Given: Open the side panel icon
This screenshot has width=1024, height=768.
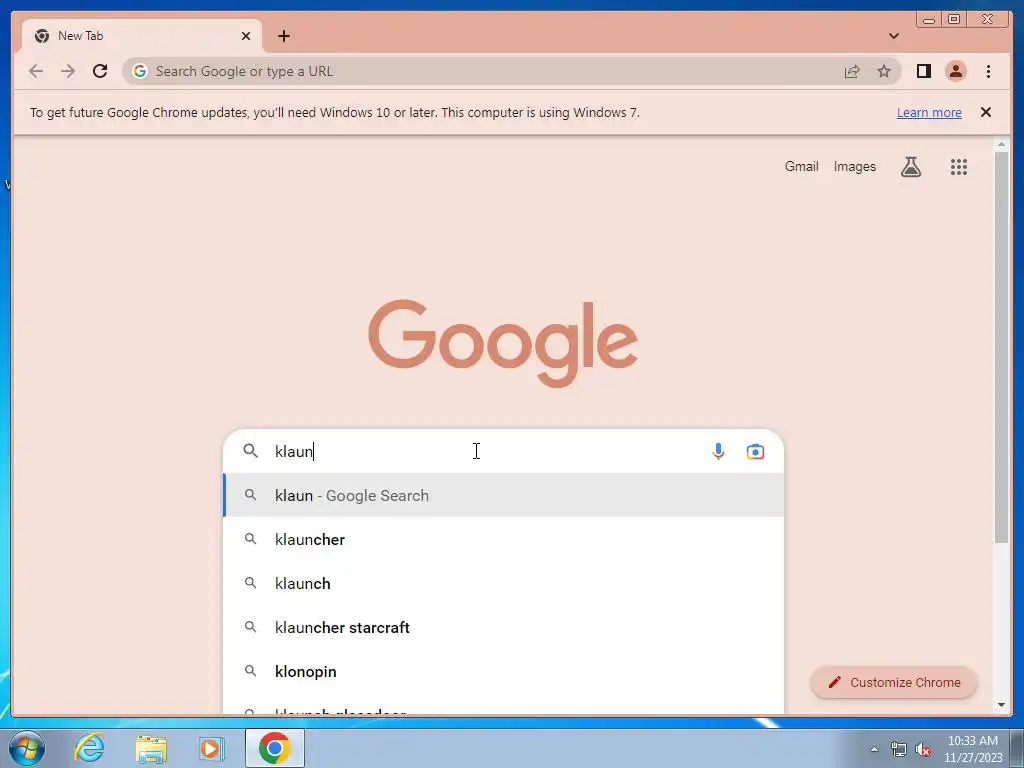Looking at the screenshot, I should (923, 71).
